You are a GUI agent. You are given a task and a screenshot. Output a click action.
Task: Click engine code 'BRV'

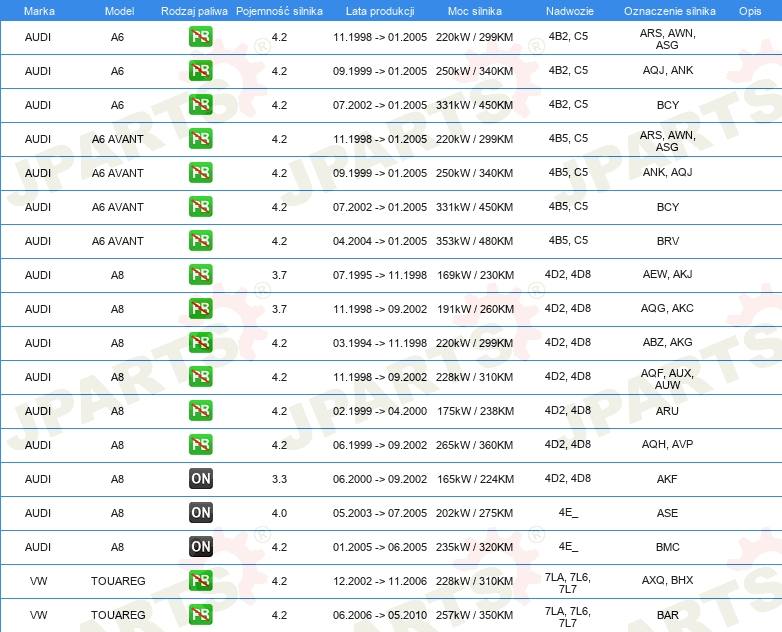point(667,241)
